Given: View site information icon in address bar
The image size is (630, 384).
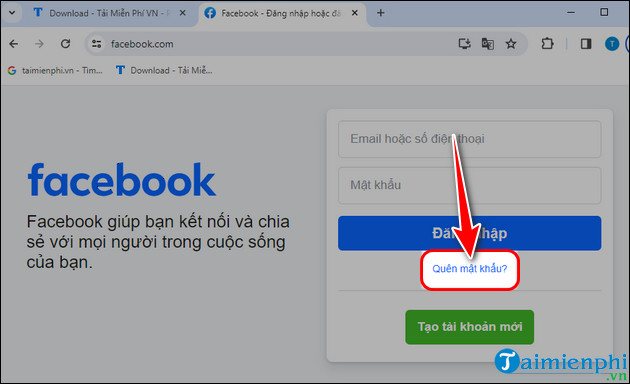Looking at the screenshot, I should click(x=96, y=44).
